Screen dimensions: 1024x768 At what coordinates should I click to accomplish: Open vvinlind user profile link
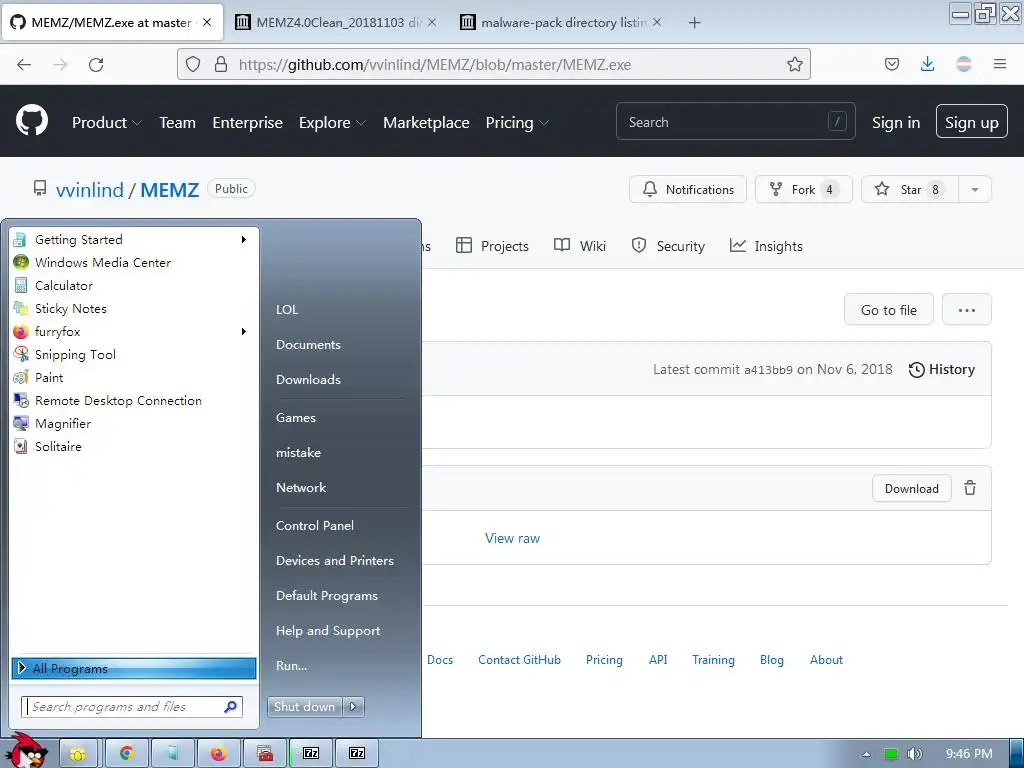[x=89, y=190]
